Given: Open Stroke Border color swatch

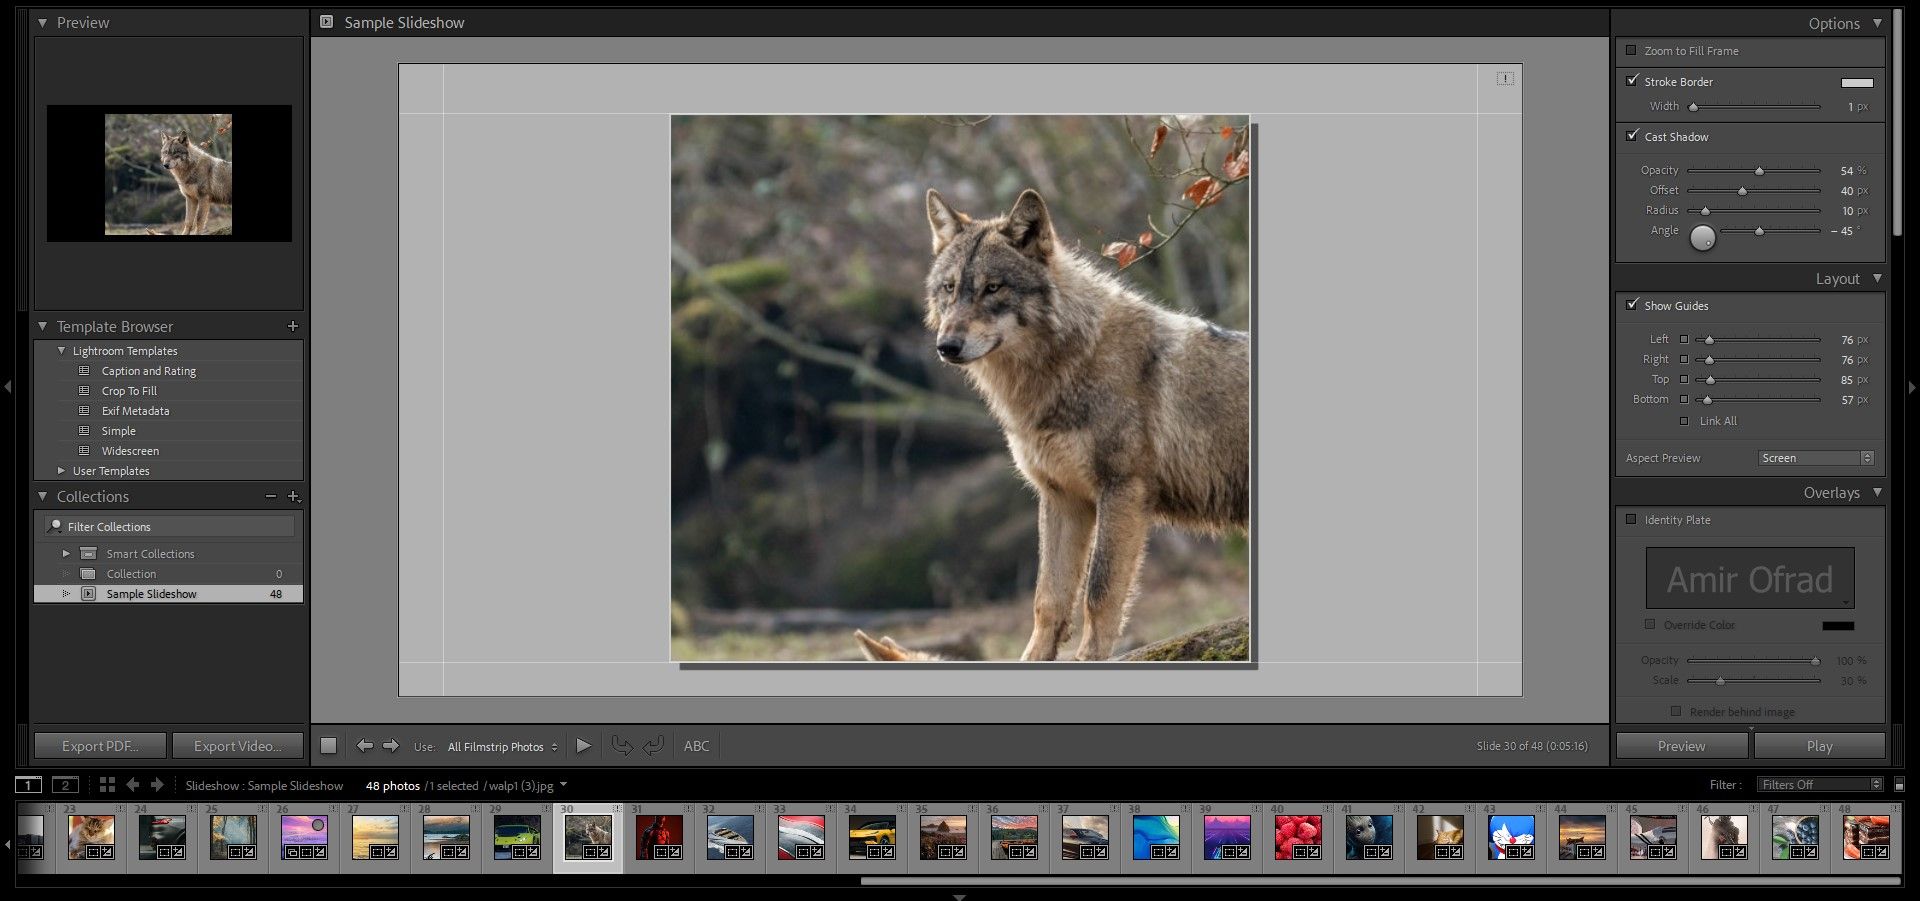Looking at the screenshot, I should coord(1857,82).
